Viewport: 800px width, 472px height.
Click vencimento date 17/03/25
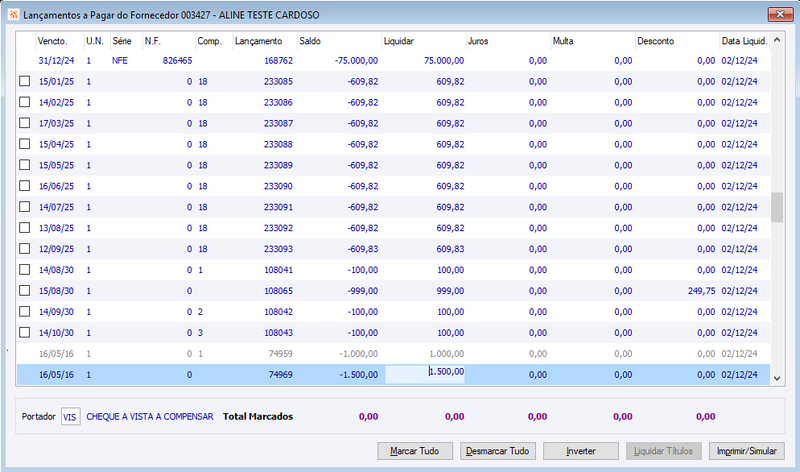[56, 123]
